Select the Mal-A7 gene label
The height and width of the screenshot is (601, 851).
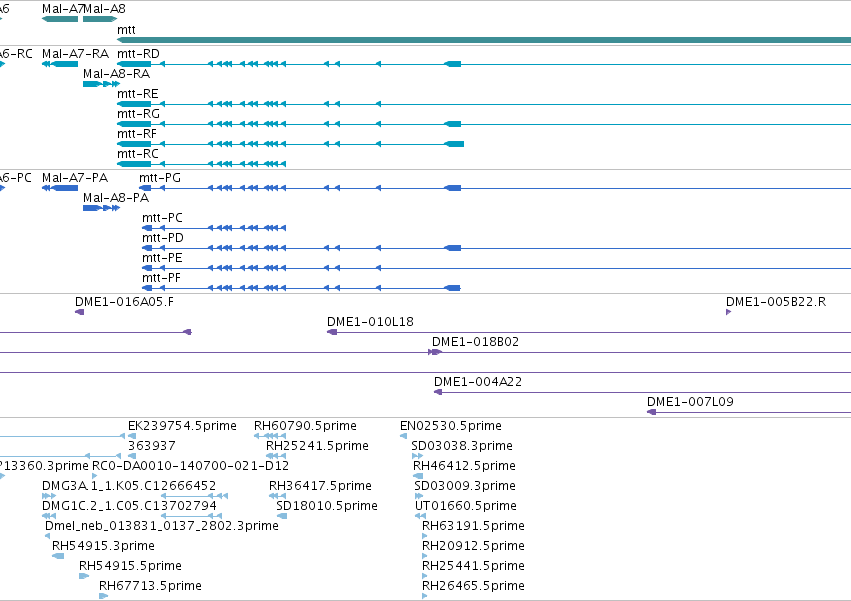pyautogui.click(x=62, y=9)
